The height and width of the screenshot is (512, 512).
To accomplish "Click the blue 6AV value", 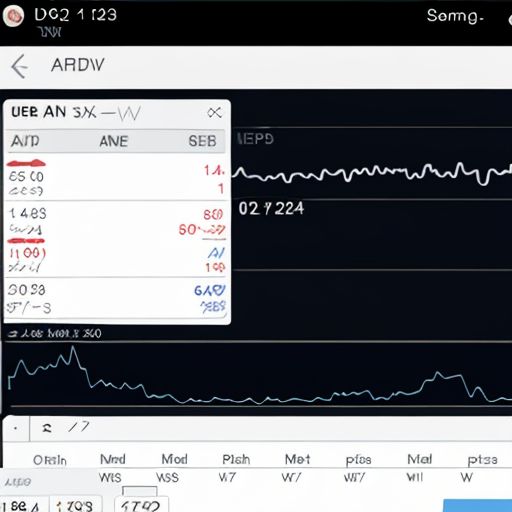I will pyautogui.click(x=210, y=290).
